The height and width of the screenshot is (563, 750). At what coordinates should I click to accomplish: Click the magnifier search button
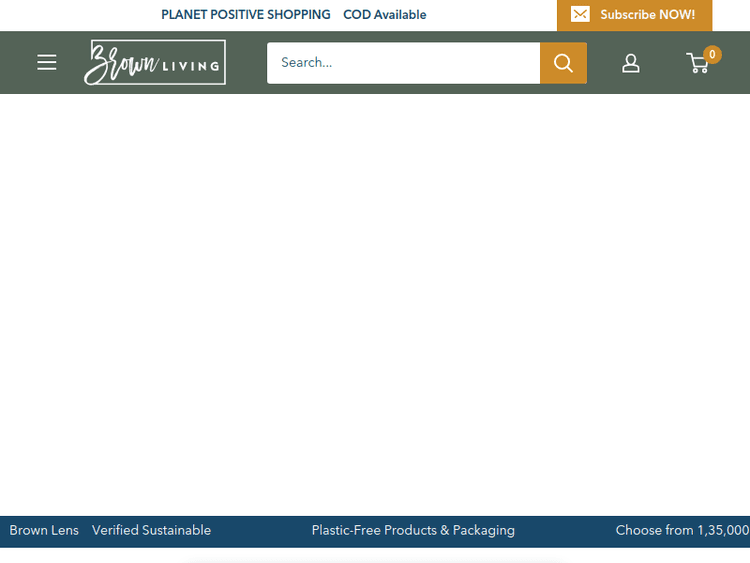(x=563, y=63)
